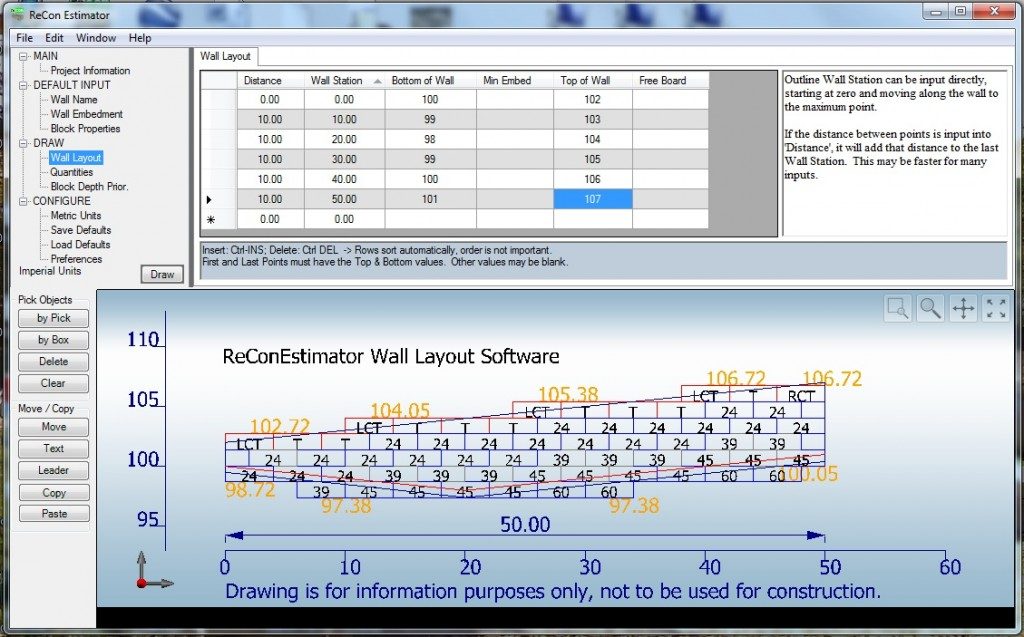
Task: Click the by Box button
Action: 54,340
